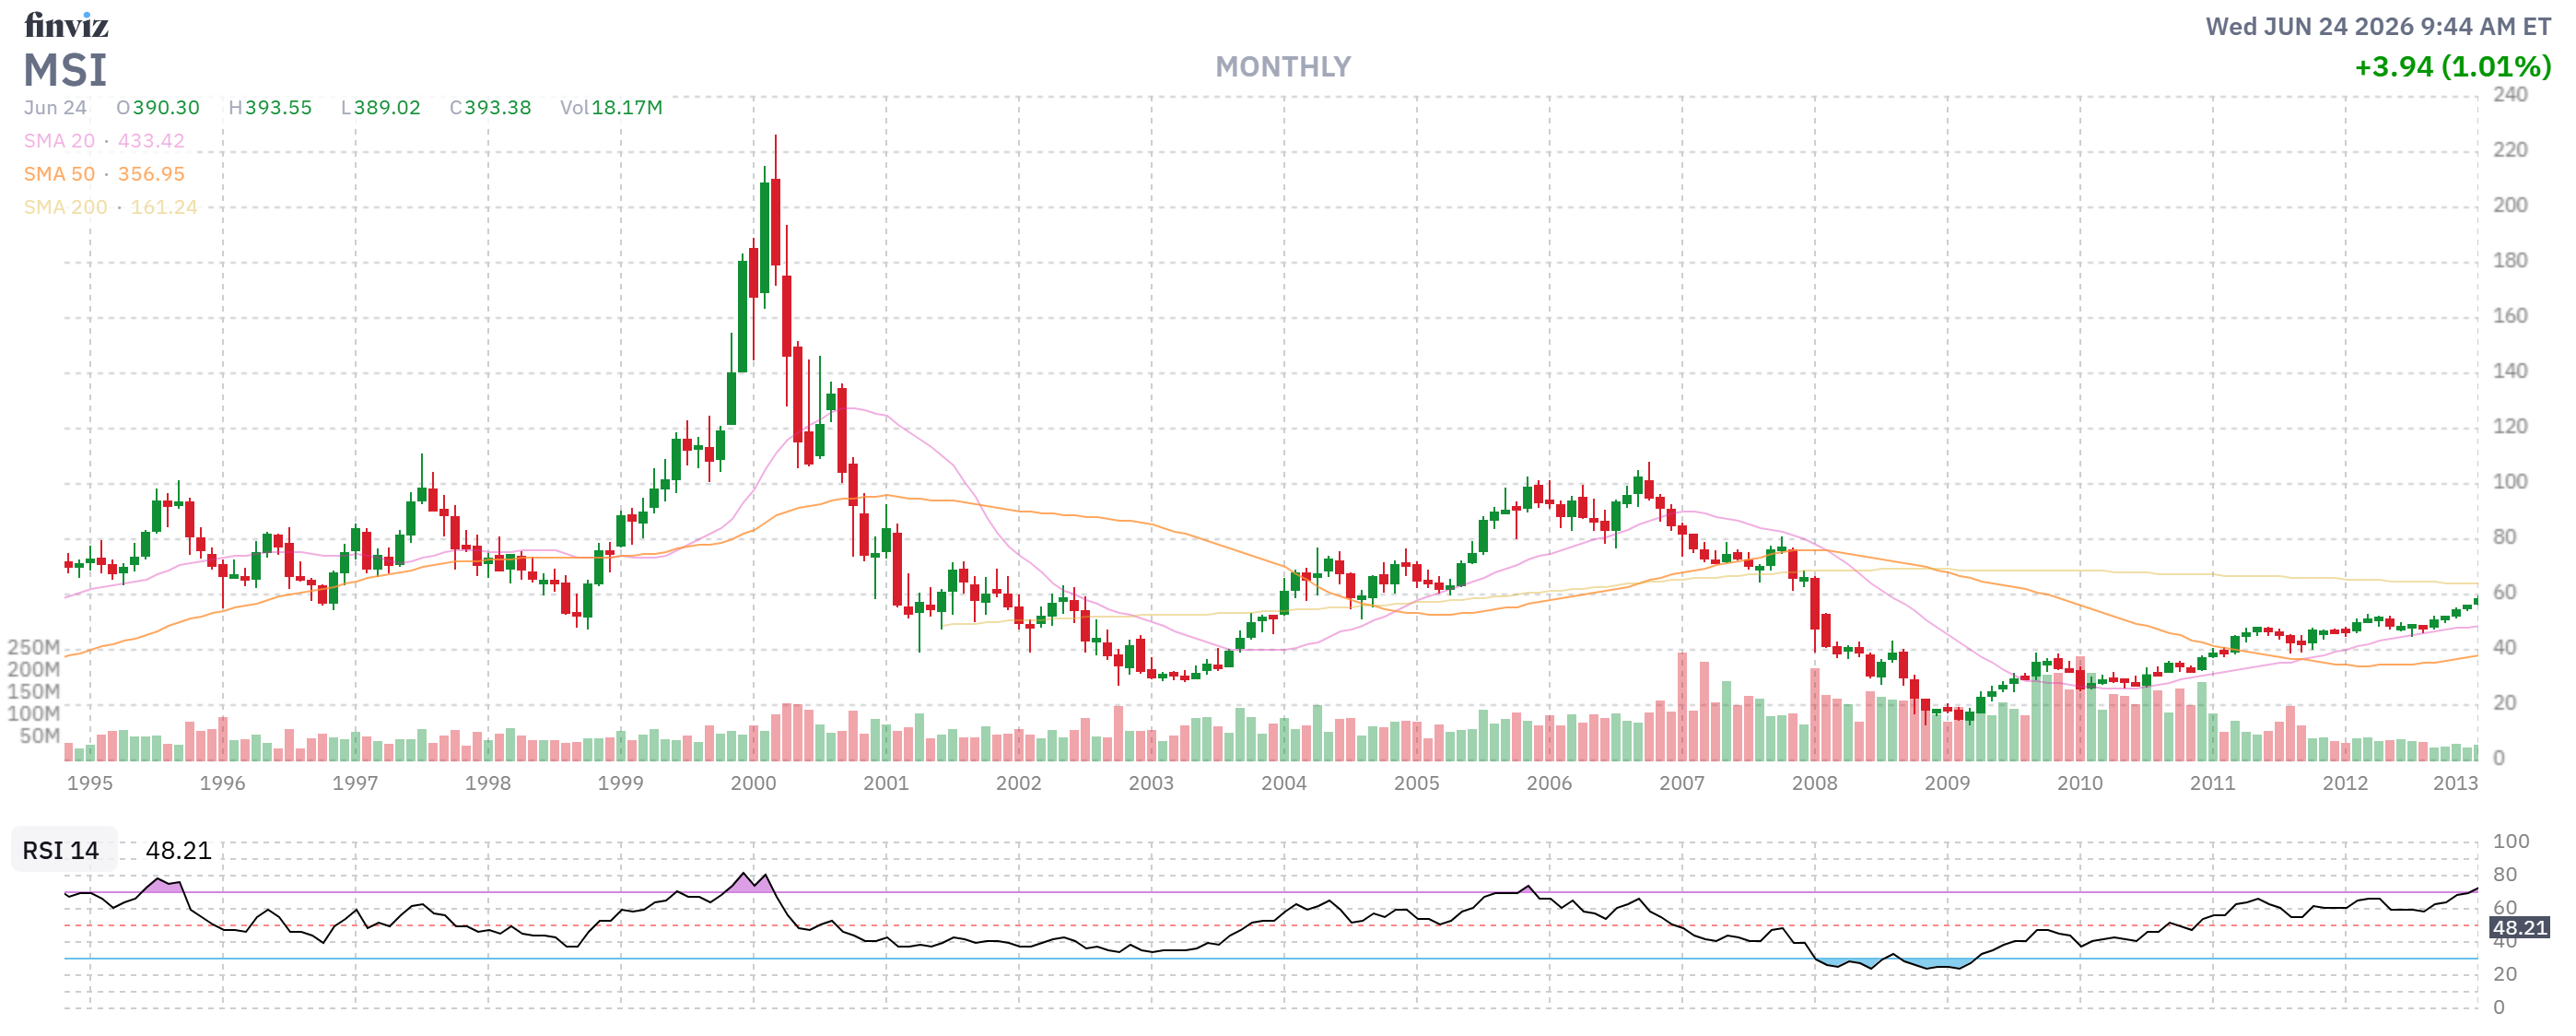This screenshot has height=1036, width=2576.
Task: Click the high price 393.55
Action: tap(278, 108)
